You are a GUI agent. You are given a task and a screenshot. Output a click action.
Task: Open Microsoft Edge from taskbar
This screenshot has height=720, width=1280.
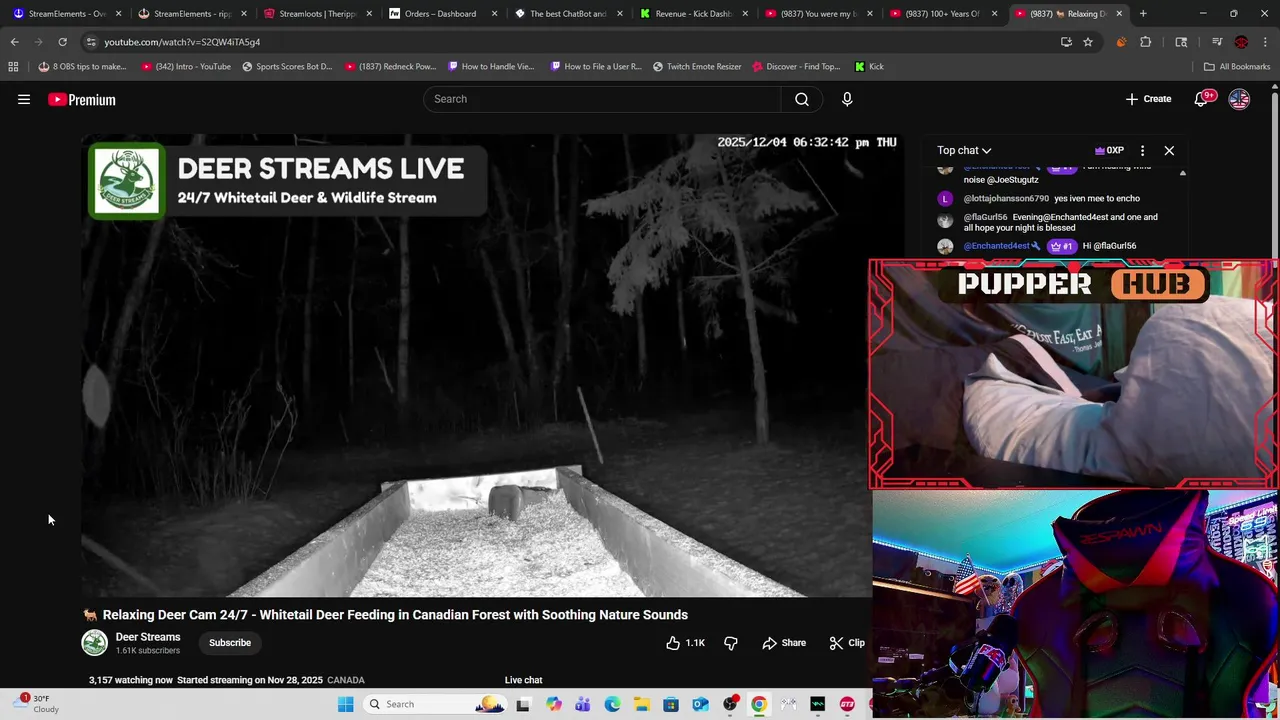[x=612, y=704]
